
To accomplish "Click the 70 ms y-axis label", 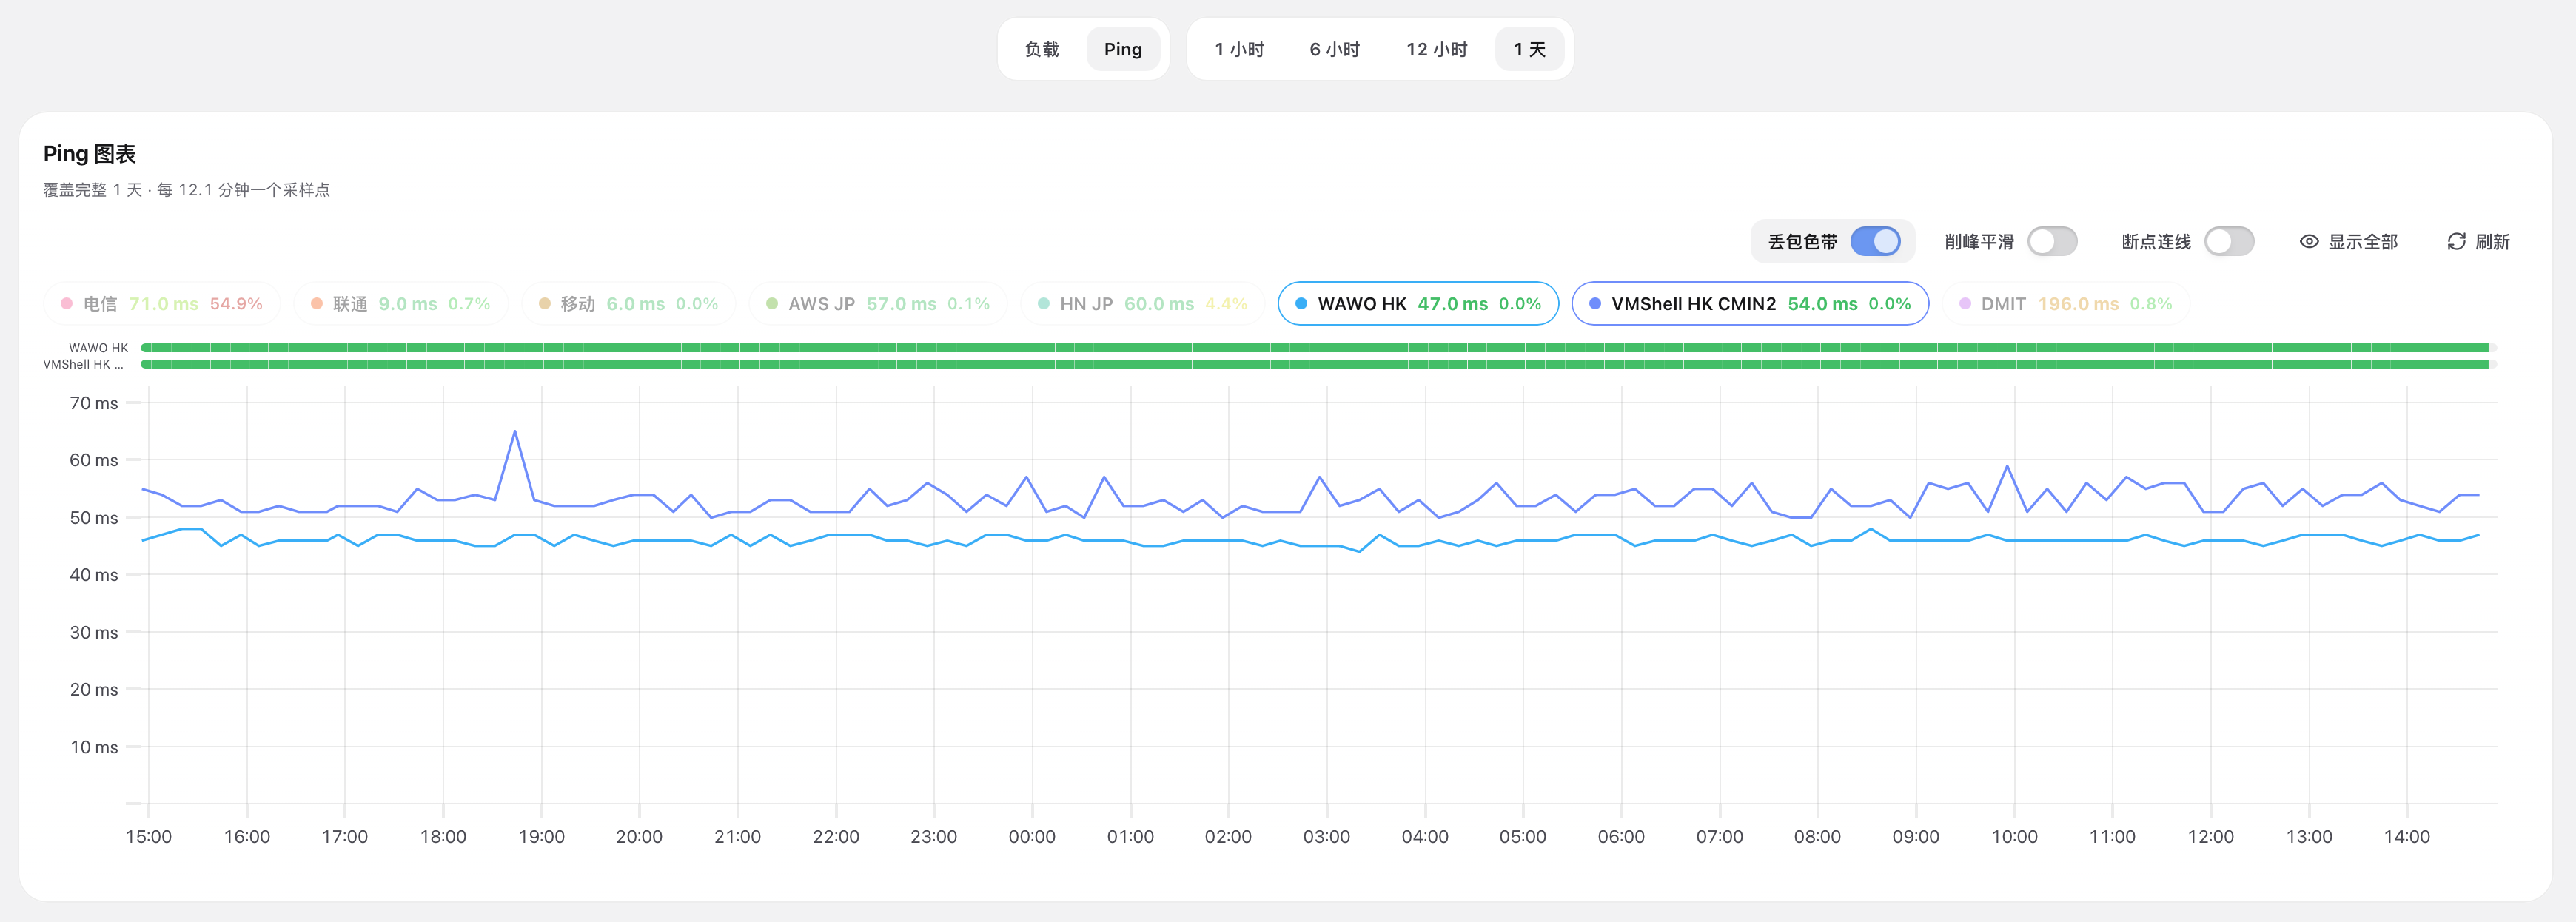I will pyautogui.click(x=94, y=403).
